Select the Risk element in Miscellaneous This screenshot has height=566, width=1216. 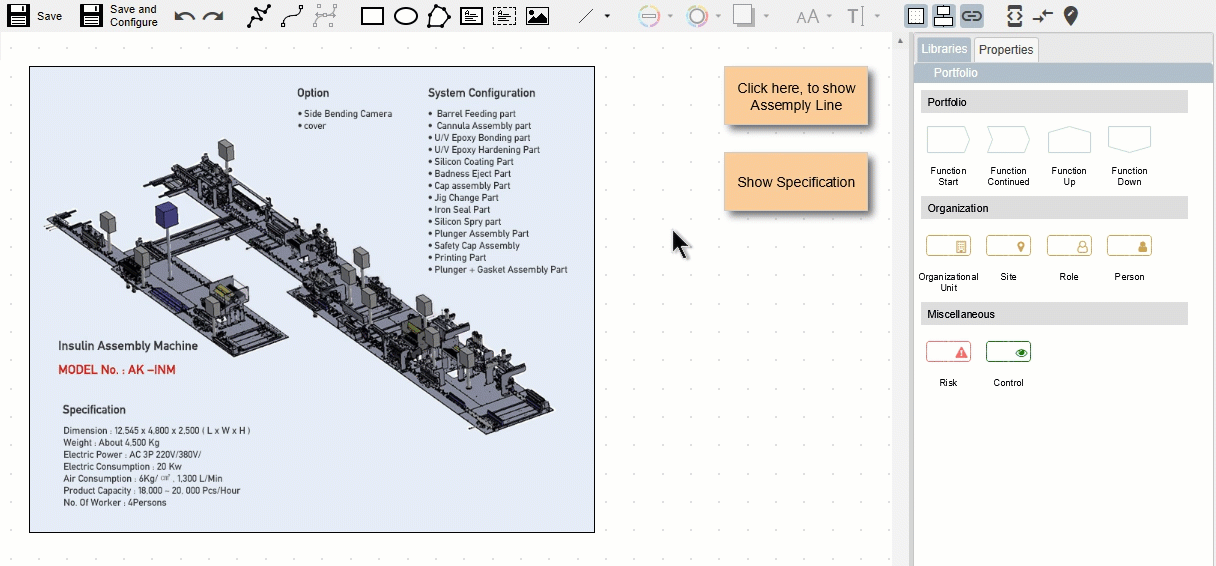[x=948, y=352]
